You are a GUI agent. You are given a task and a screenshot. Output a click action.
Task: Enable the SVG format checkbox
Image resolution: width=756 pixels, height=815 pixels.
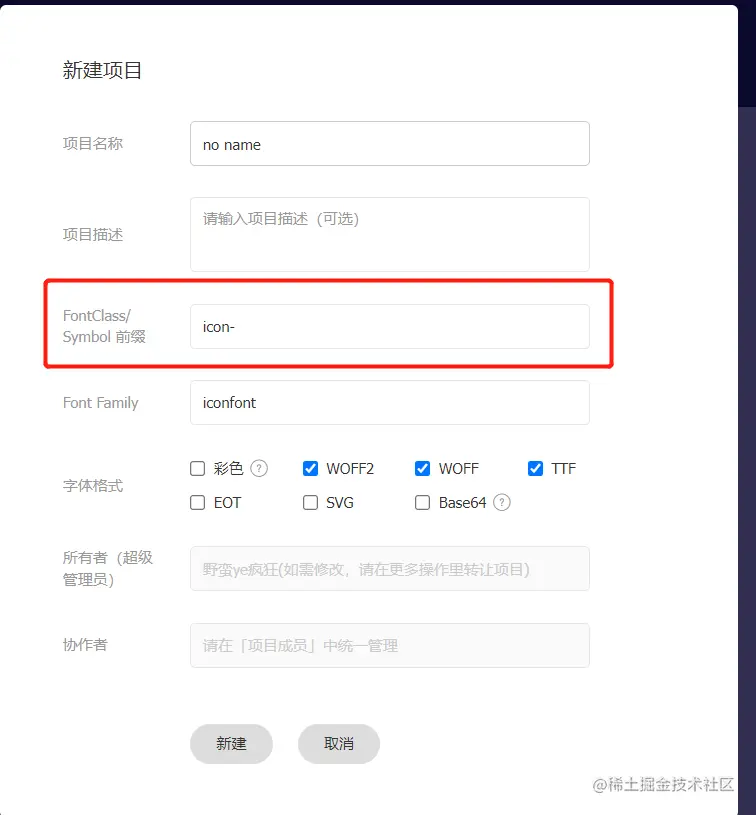[x=310, y=503]
